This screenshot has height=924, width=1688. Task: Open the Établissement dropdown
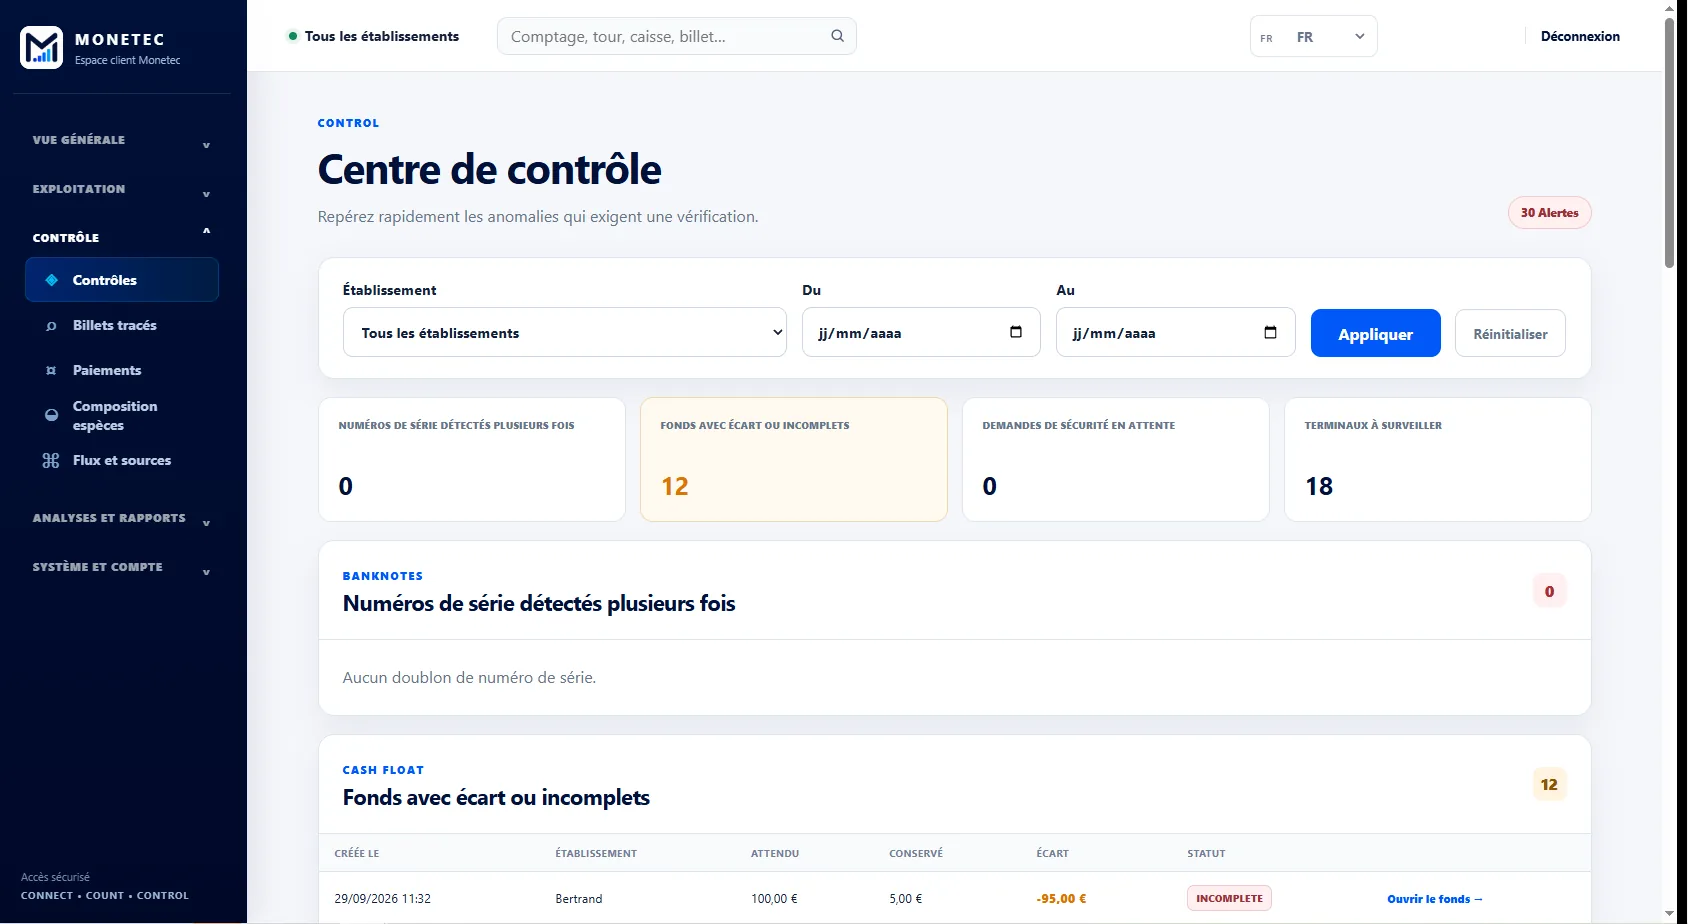tap(565, 332)
